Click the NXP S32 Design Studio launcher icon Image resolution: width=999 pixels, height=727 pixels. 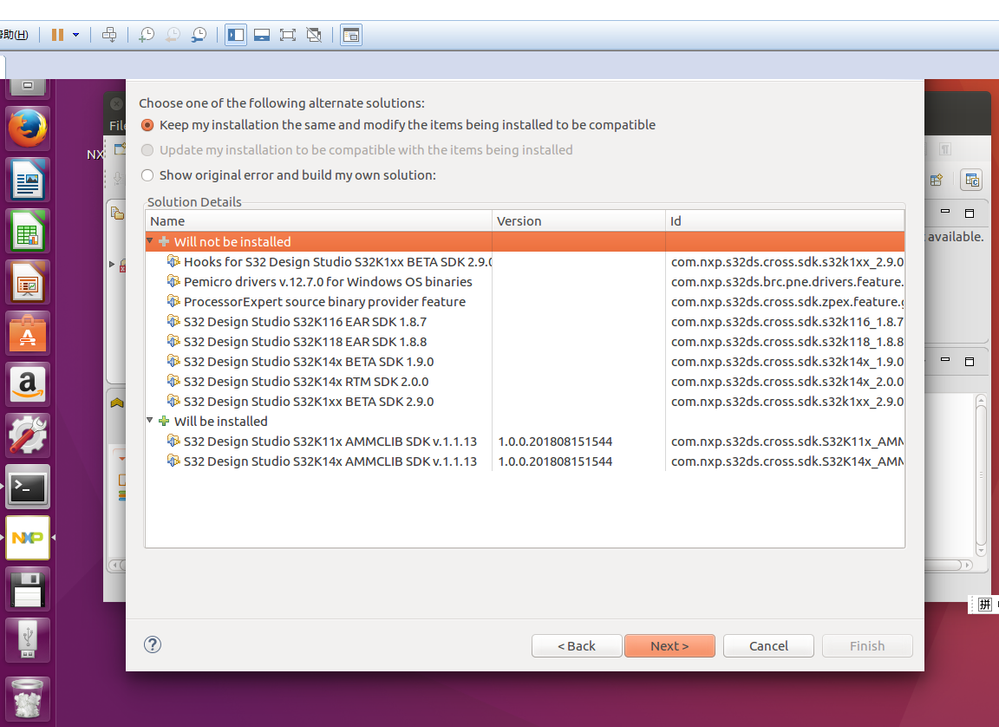(27, 538)
